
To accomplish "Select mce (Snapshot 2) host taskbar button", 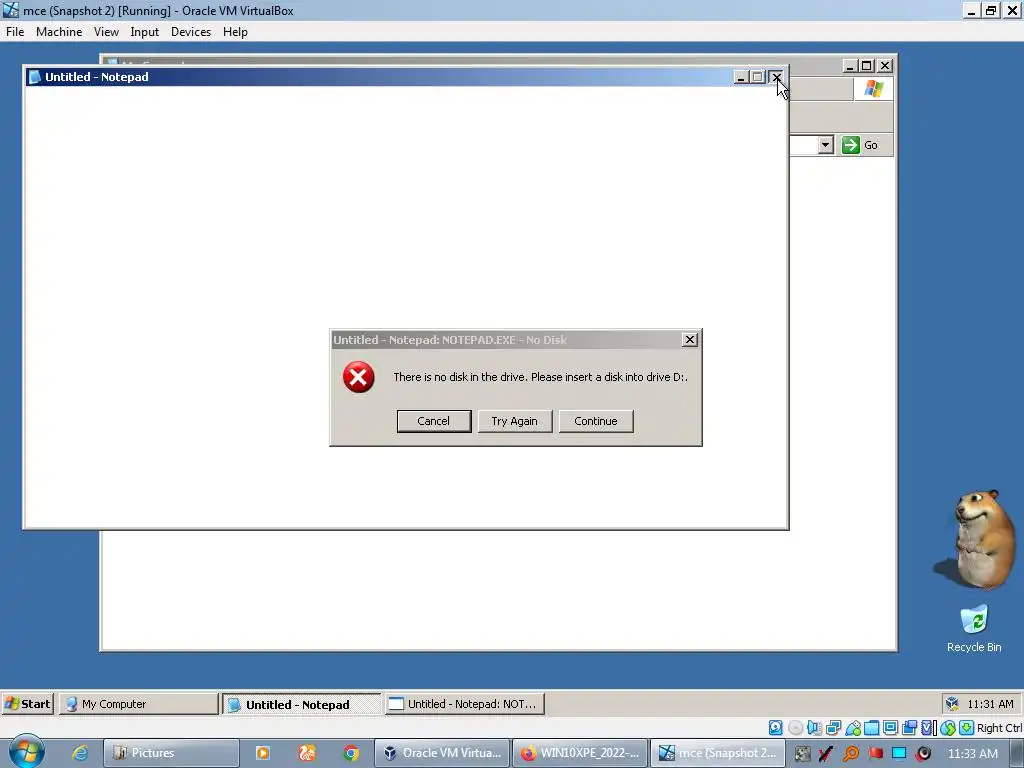I will (717, 753).
